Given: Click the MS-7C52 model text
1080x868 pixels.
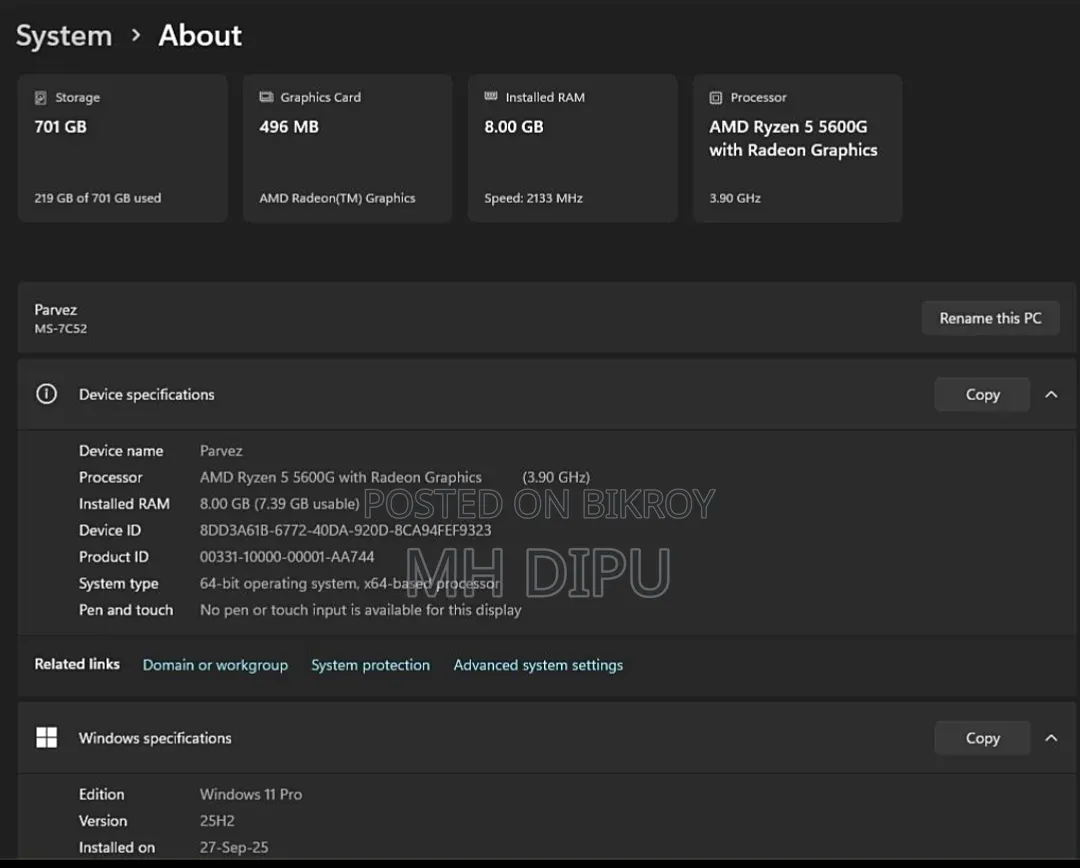Looking at the screenshot, I should 61,329.
